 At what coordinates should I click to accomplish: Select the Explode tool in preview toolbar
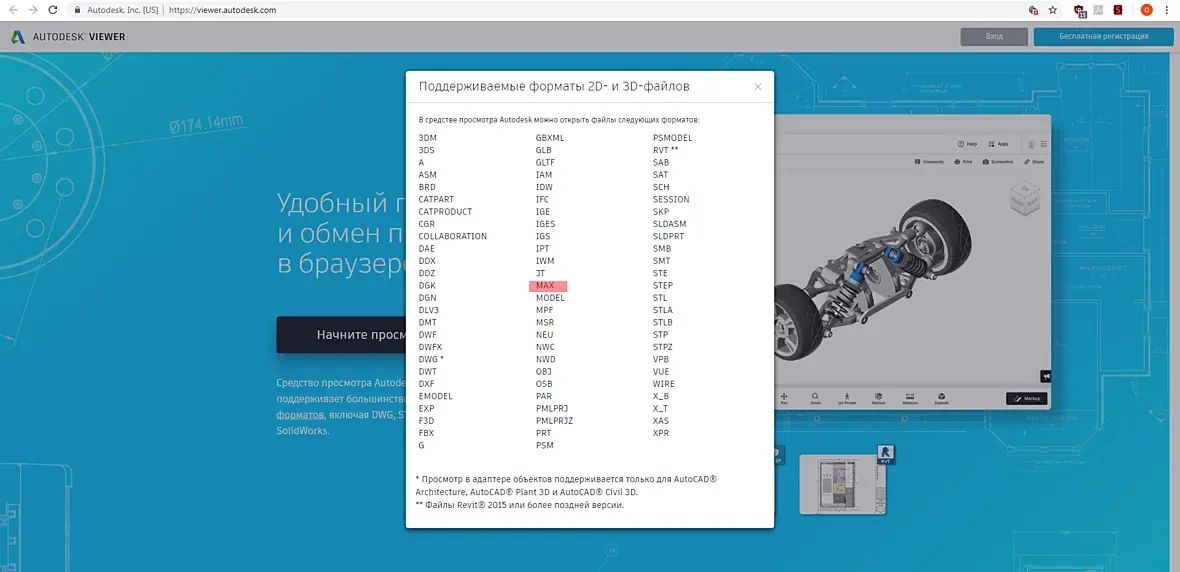941,398
